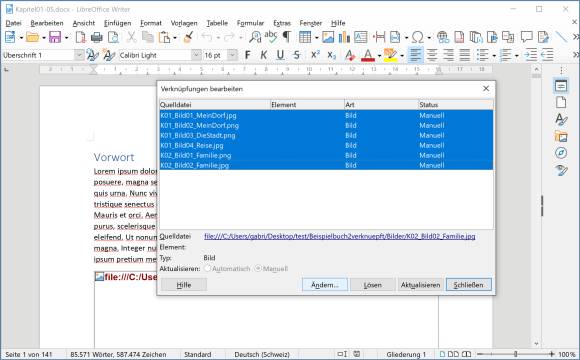The width and height of the screenshot is (580, 360).
Task: Open the highlighting color dropdown arrow
Action: click(x=402, y=56)
